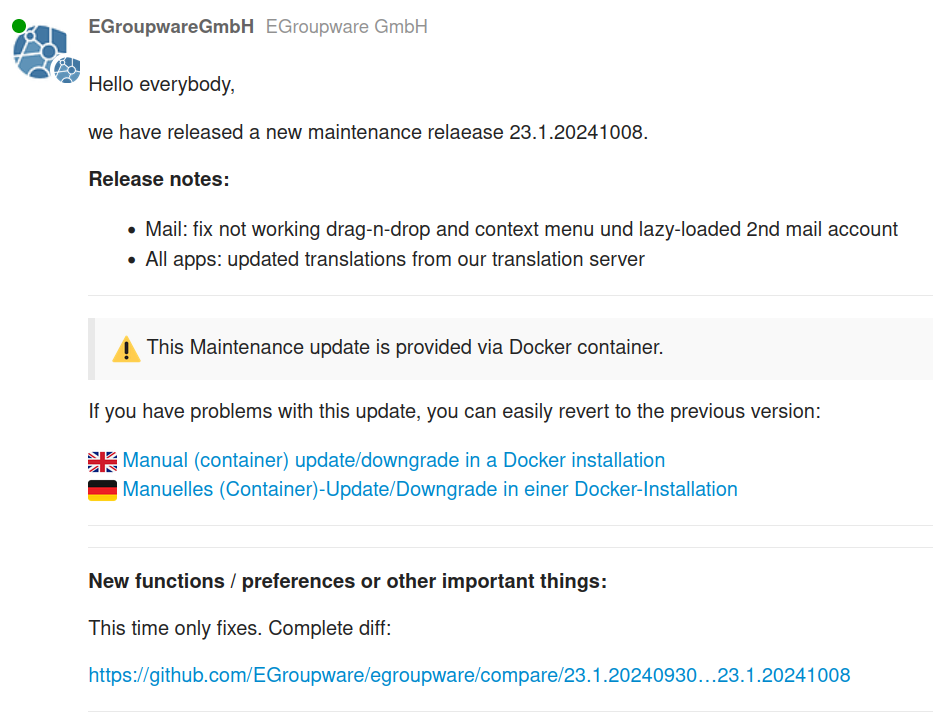
Task: Click the yellow warning triangle icon
Action: pyautogui.click(x=126, y=349)
